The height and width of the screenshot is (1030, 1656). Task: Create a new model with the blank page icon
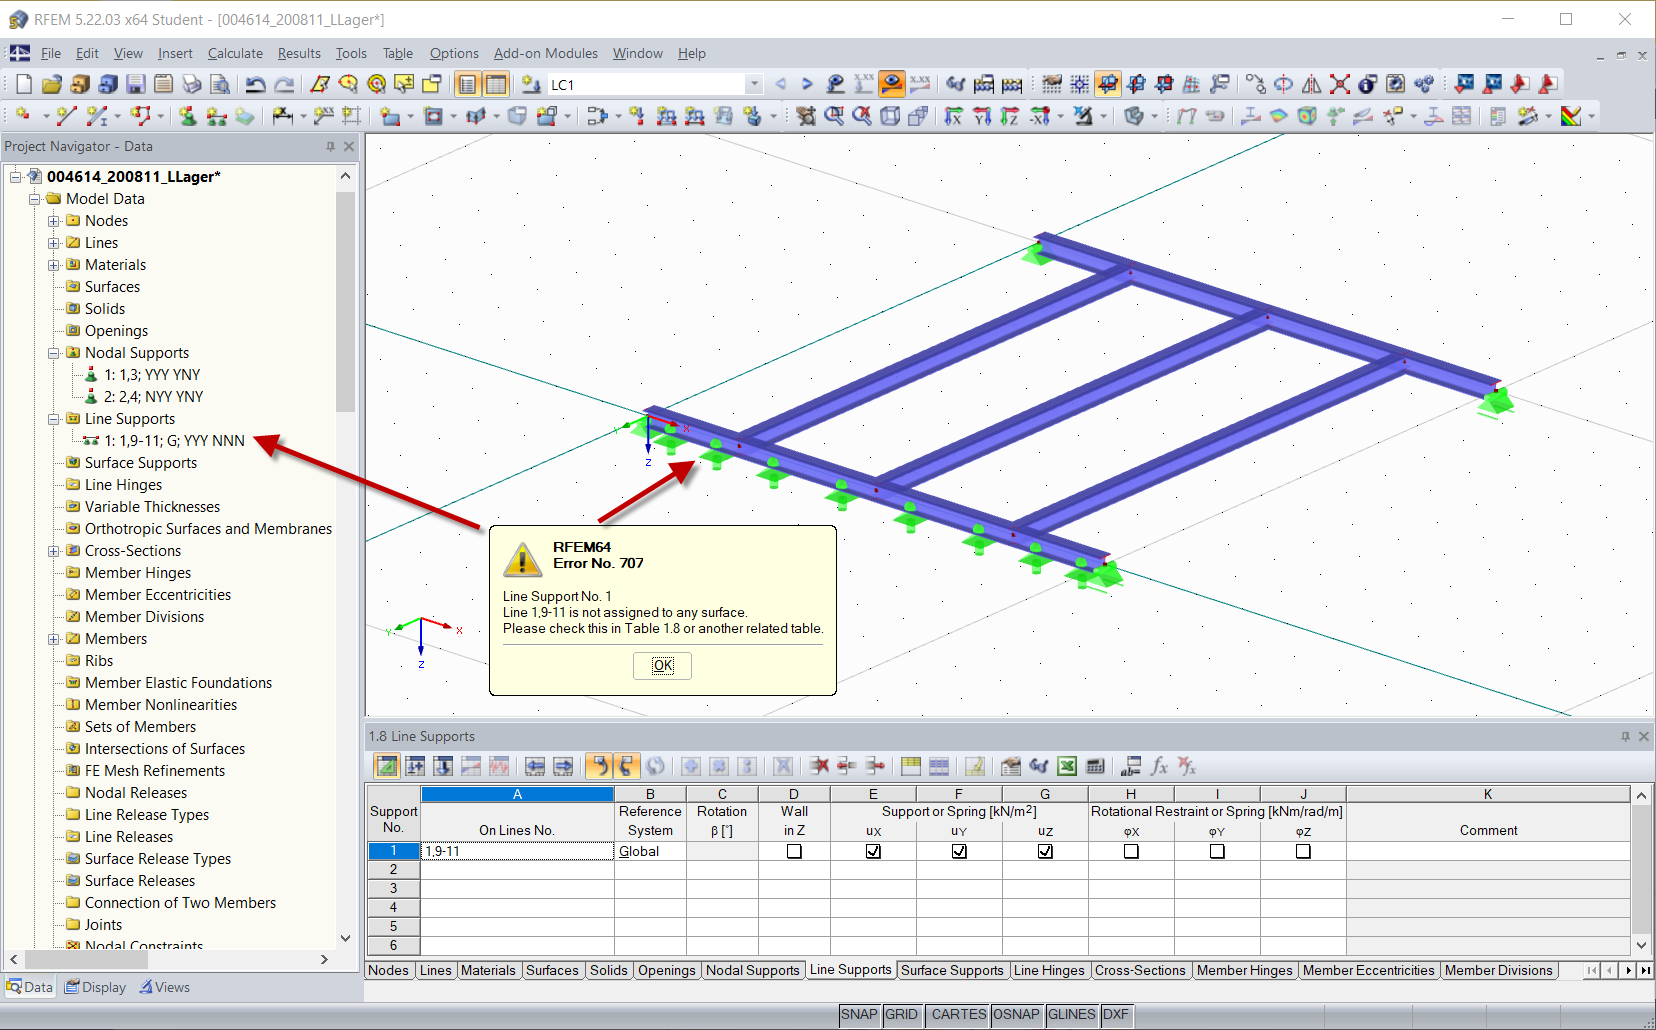click(x=24, y=84)
